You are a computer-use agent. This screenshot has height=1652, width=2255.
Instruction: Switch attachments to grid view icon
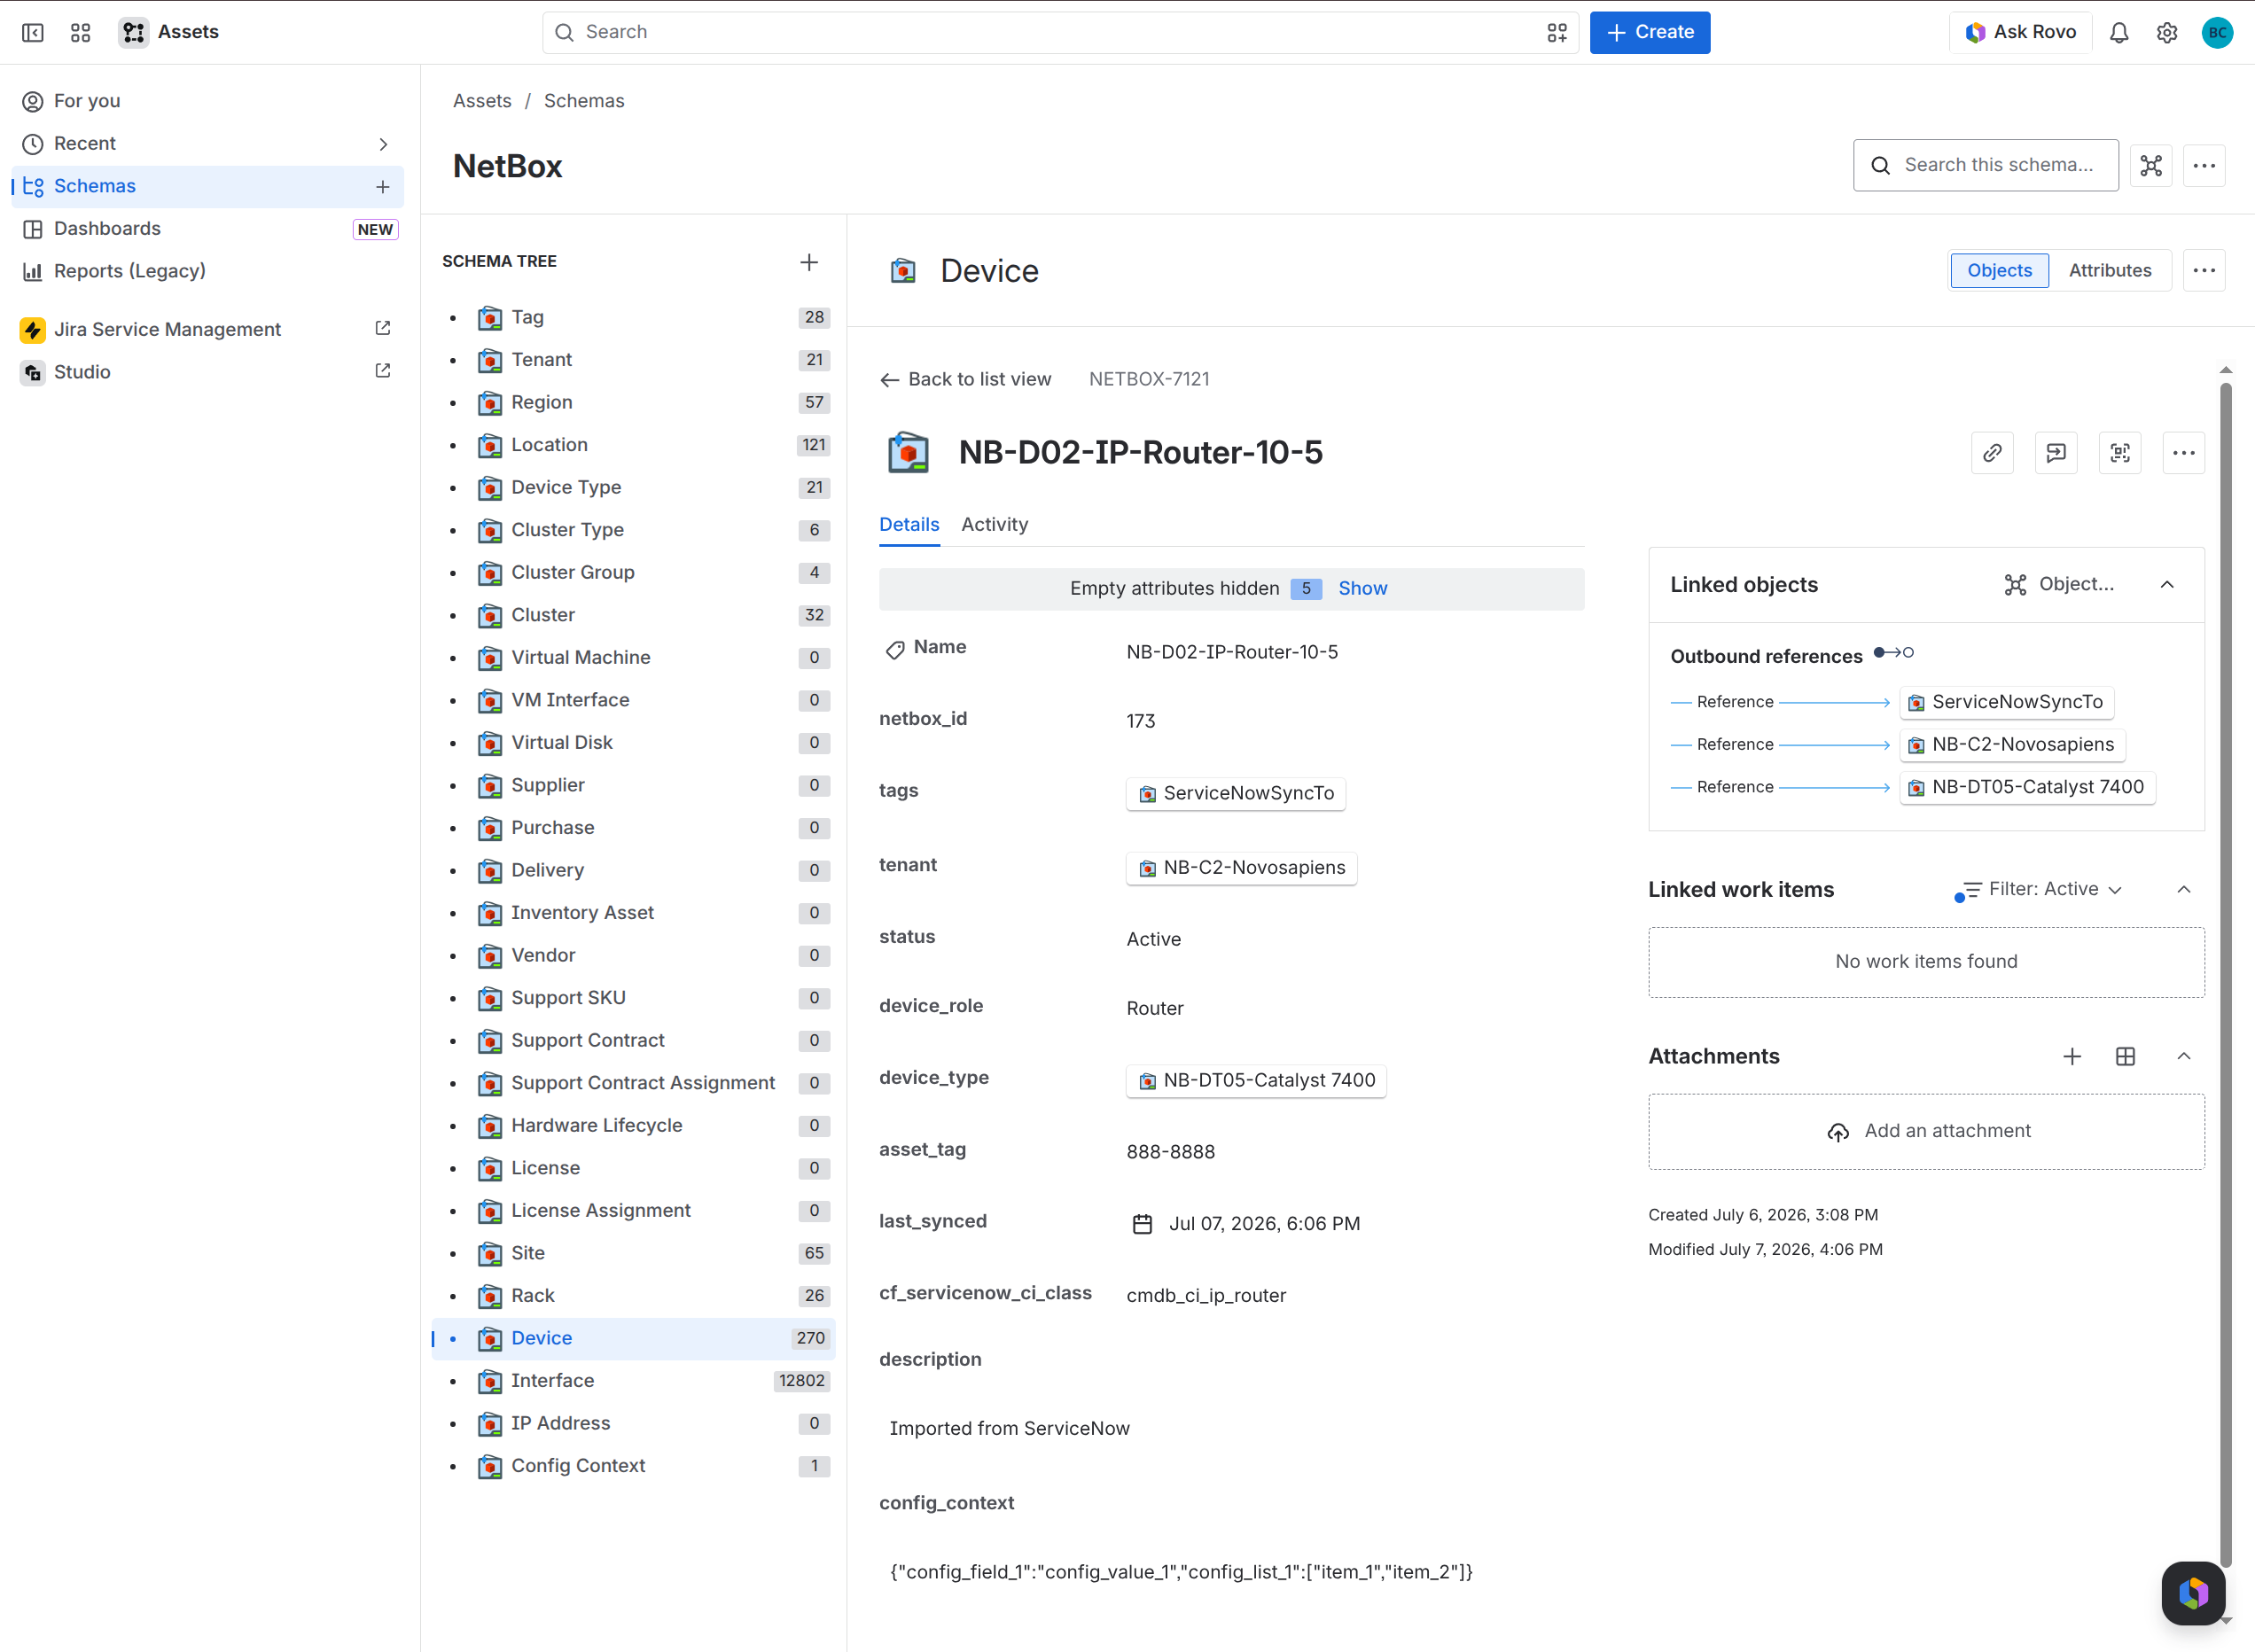point(2126,1057)
